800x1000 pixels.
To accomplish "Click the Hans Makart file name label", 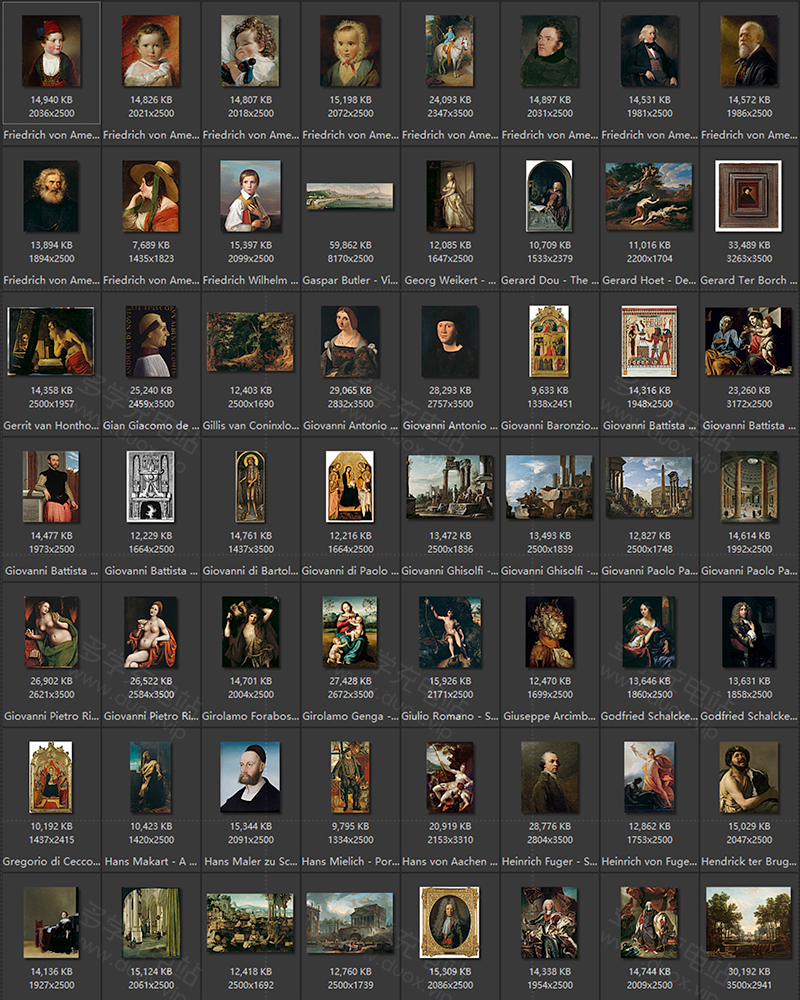I will [x=150, y=861].
